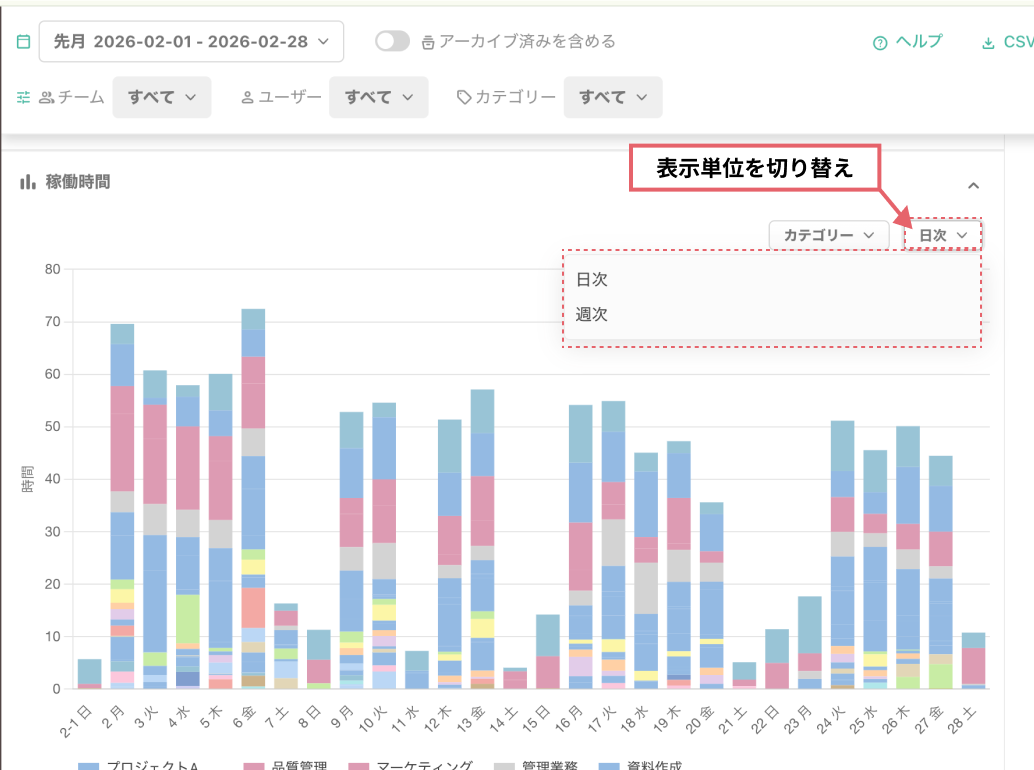Open the カテゴリー dropdown above the chart
Image resolution: width=1034 pixels, height=770 pixels.
pyautogui.click(x=828, y=233)
